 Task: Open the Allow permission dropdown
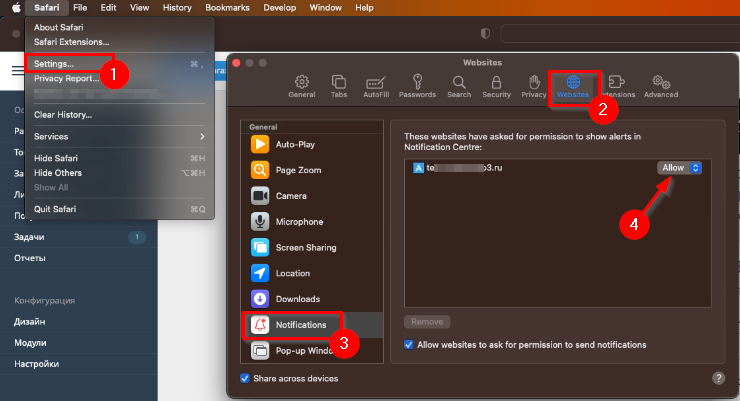click(680, 168)
